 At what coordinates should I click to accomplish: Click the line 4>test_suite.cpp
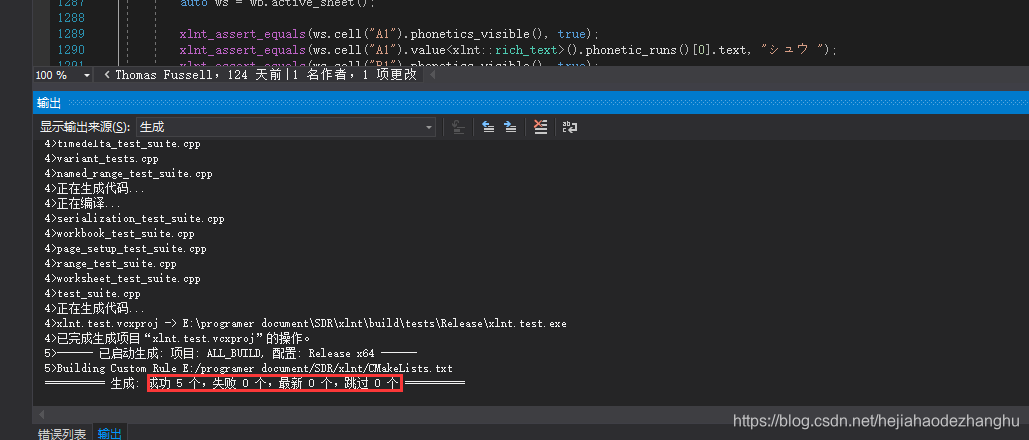(92, 294)
